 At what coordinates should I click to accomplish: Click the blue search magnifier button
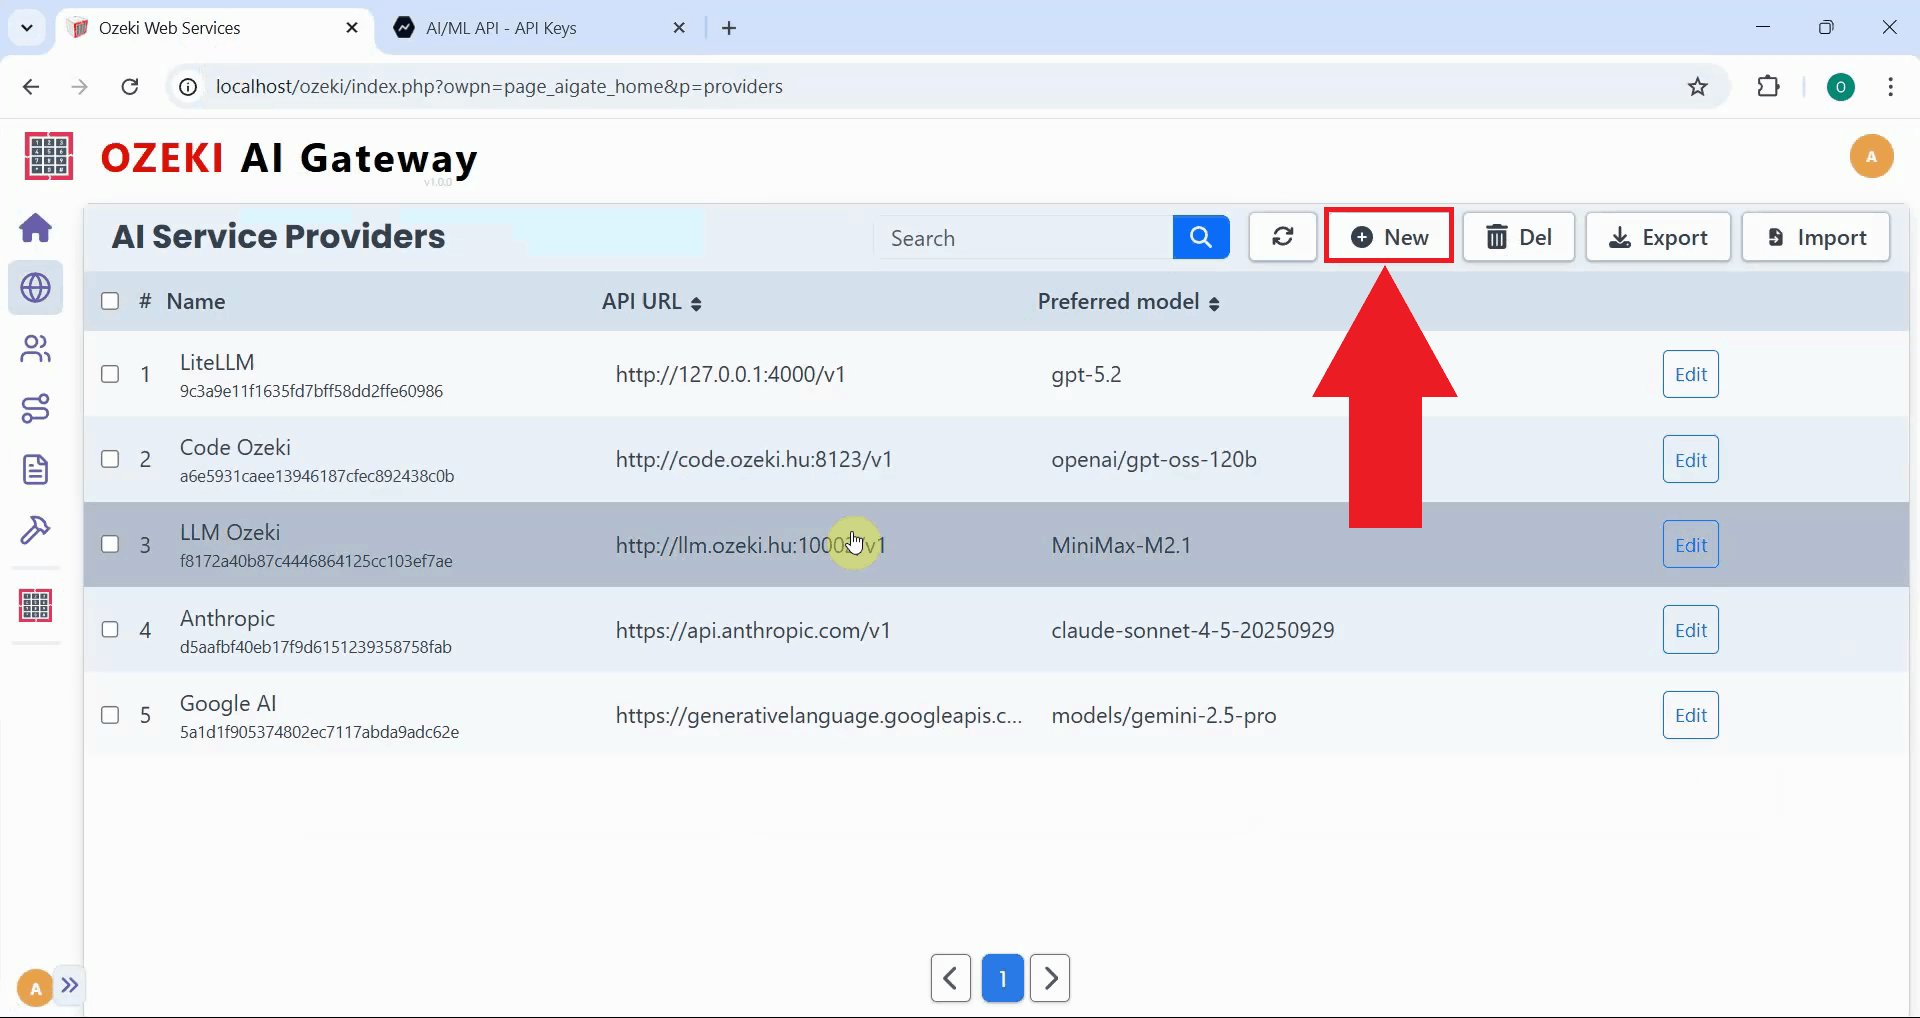1200,237
